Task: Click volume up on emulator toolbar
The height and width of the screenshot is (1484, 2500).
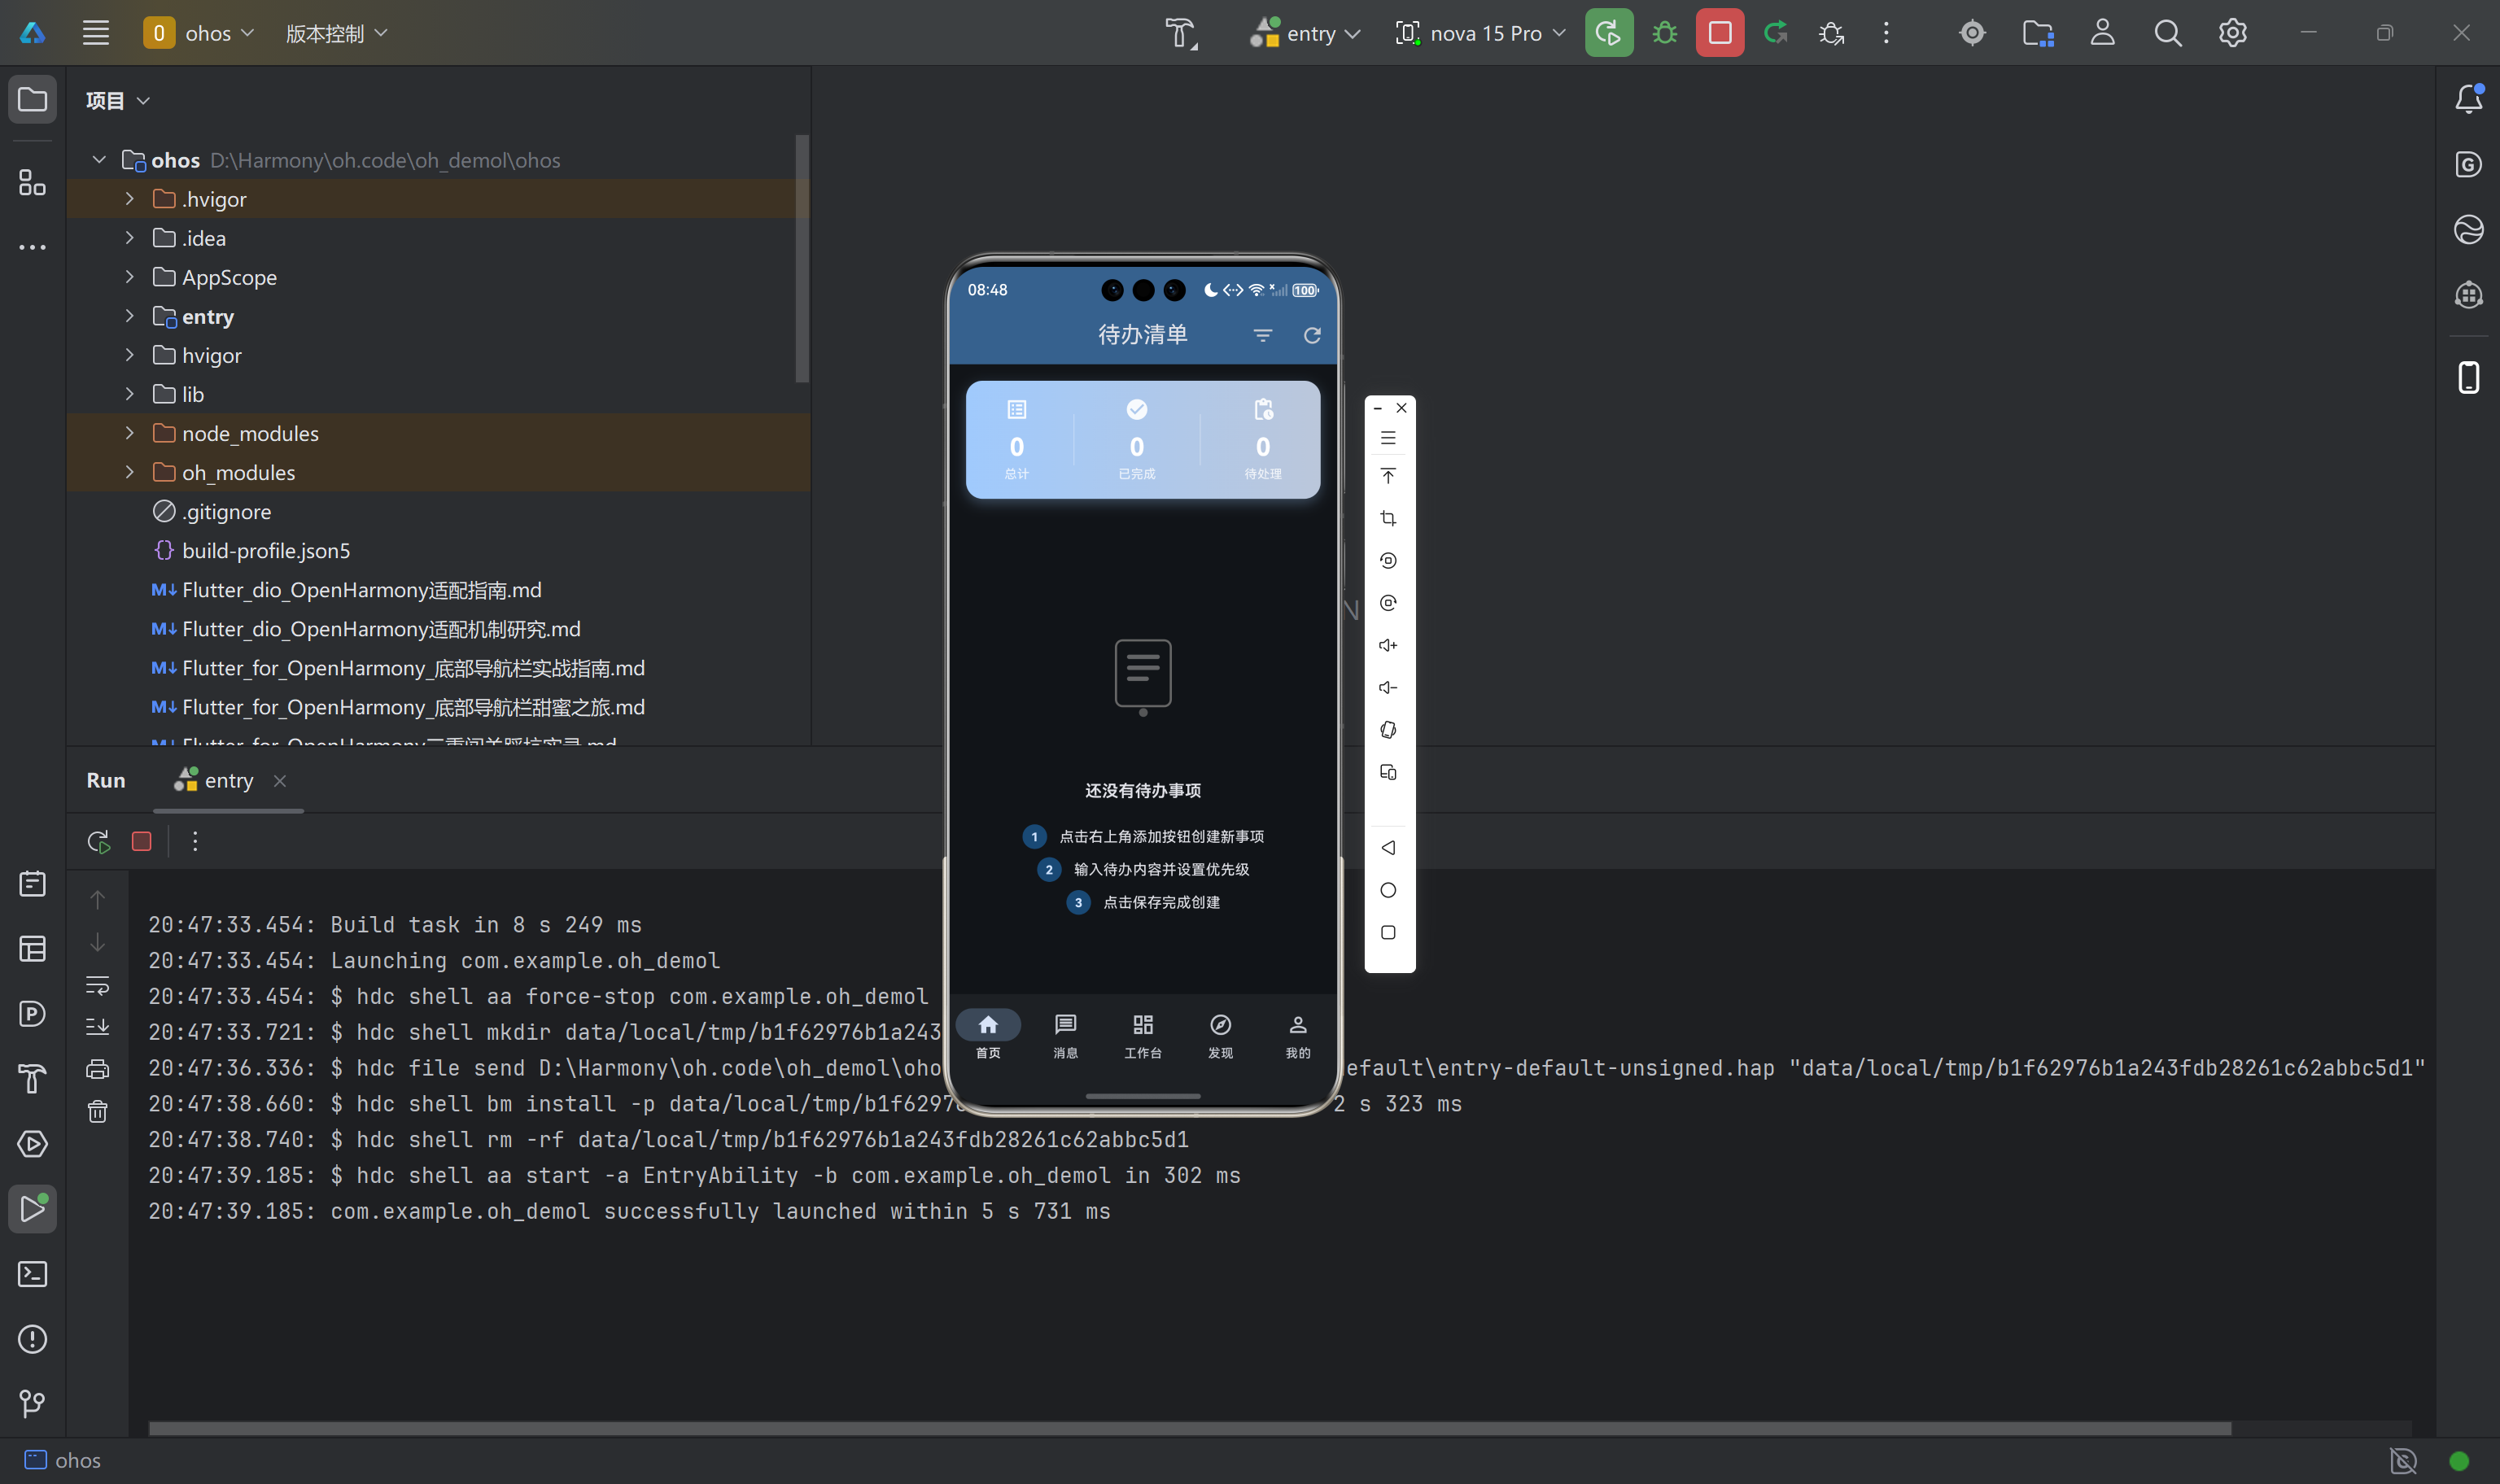Action: [1388, 645]
